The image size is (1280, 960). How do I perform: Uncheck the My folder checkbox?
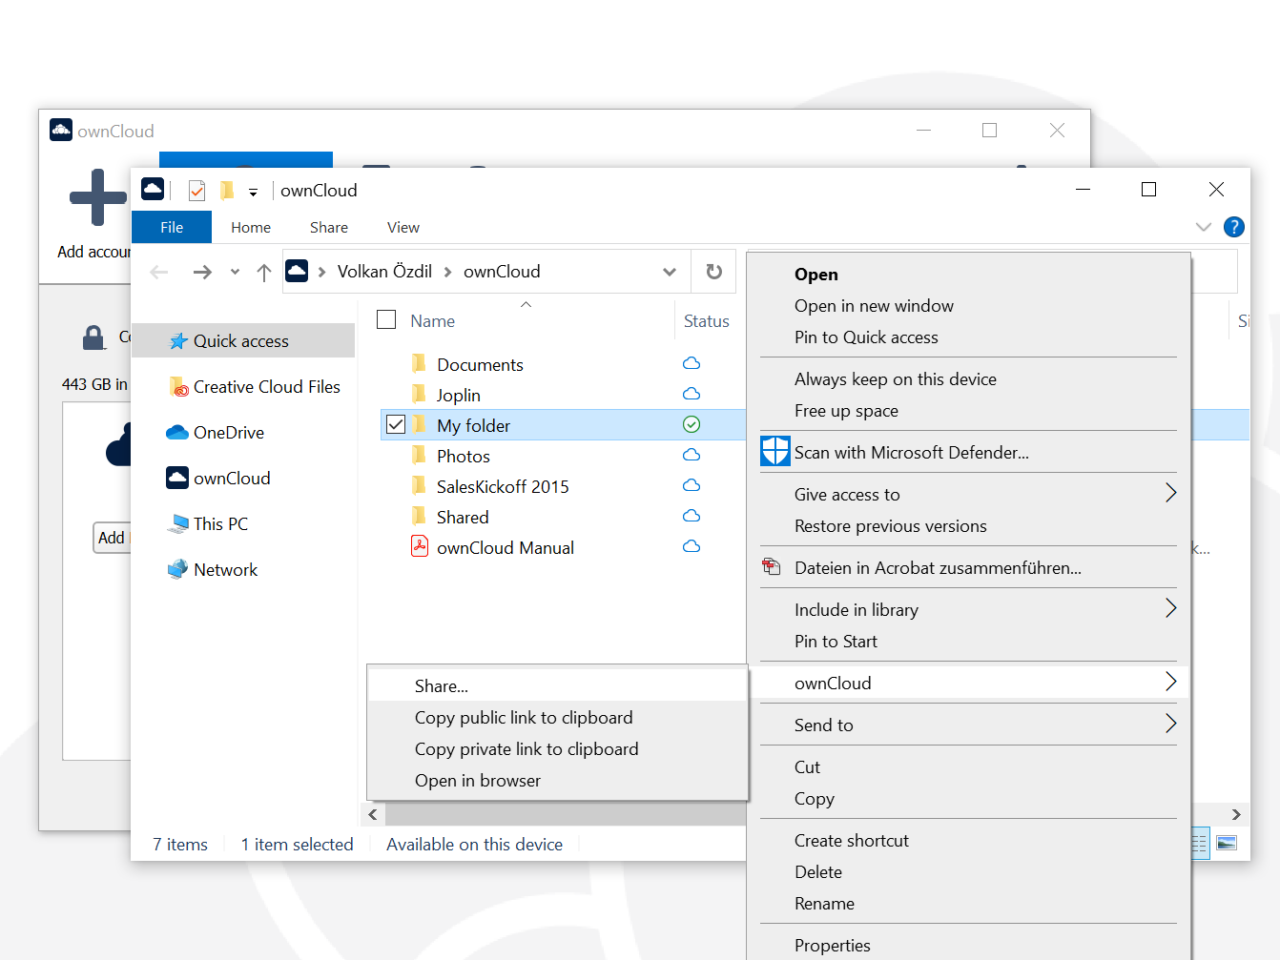[395, 424]
